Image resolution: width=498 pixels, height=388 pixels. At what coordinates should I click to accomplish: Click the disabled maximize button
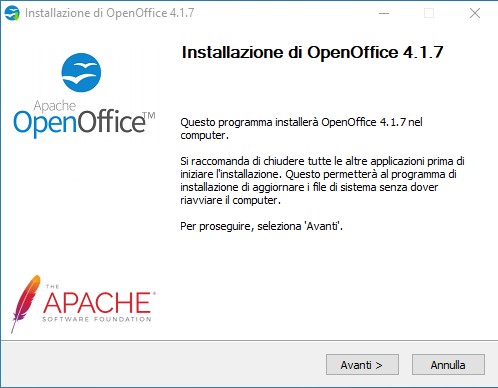tap(429, 13)
